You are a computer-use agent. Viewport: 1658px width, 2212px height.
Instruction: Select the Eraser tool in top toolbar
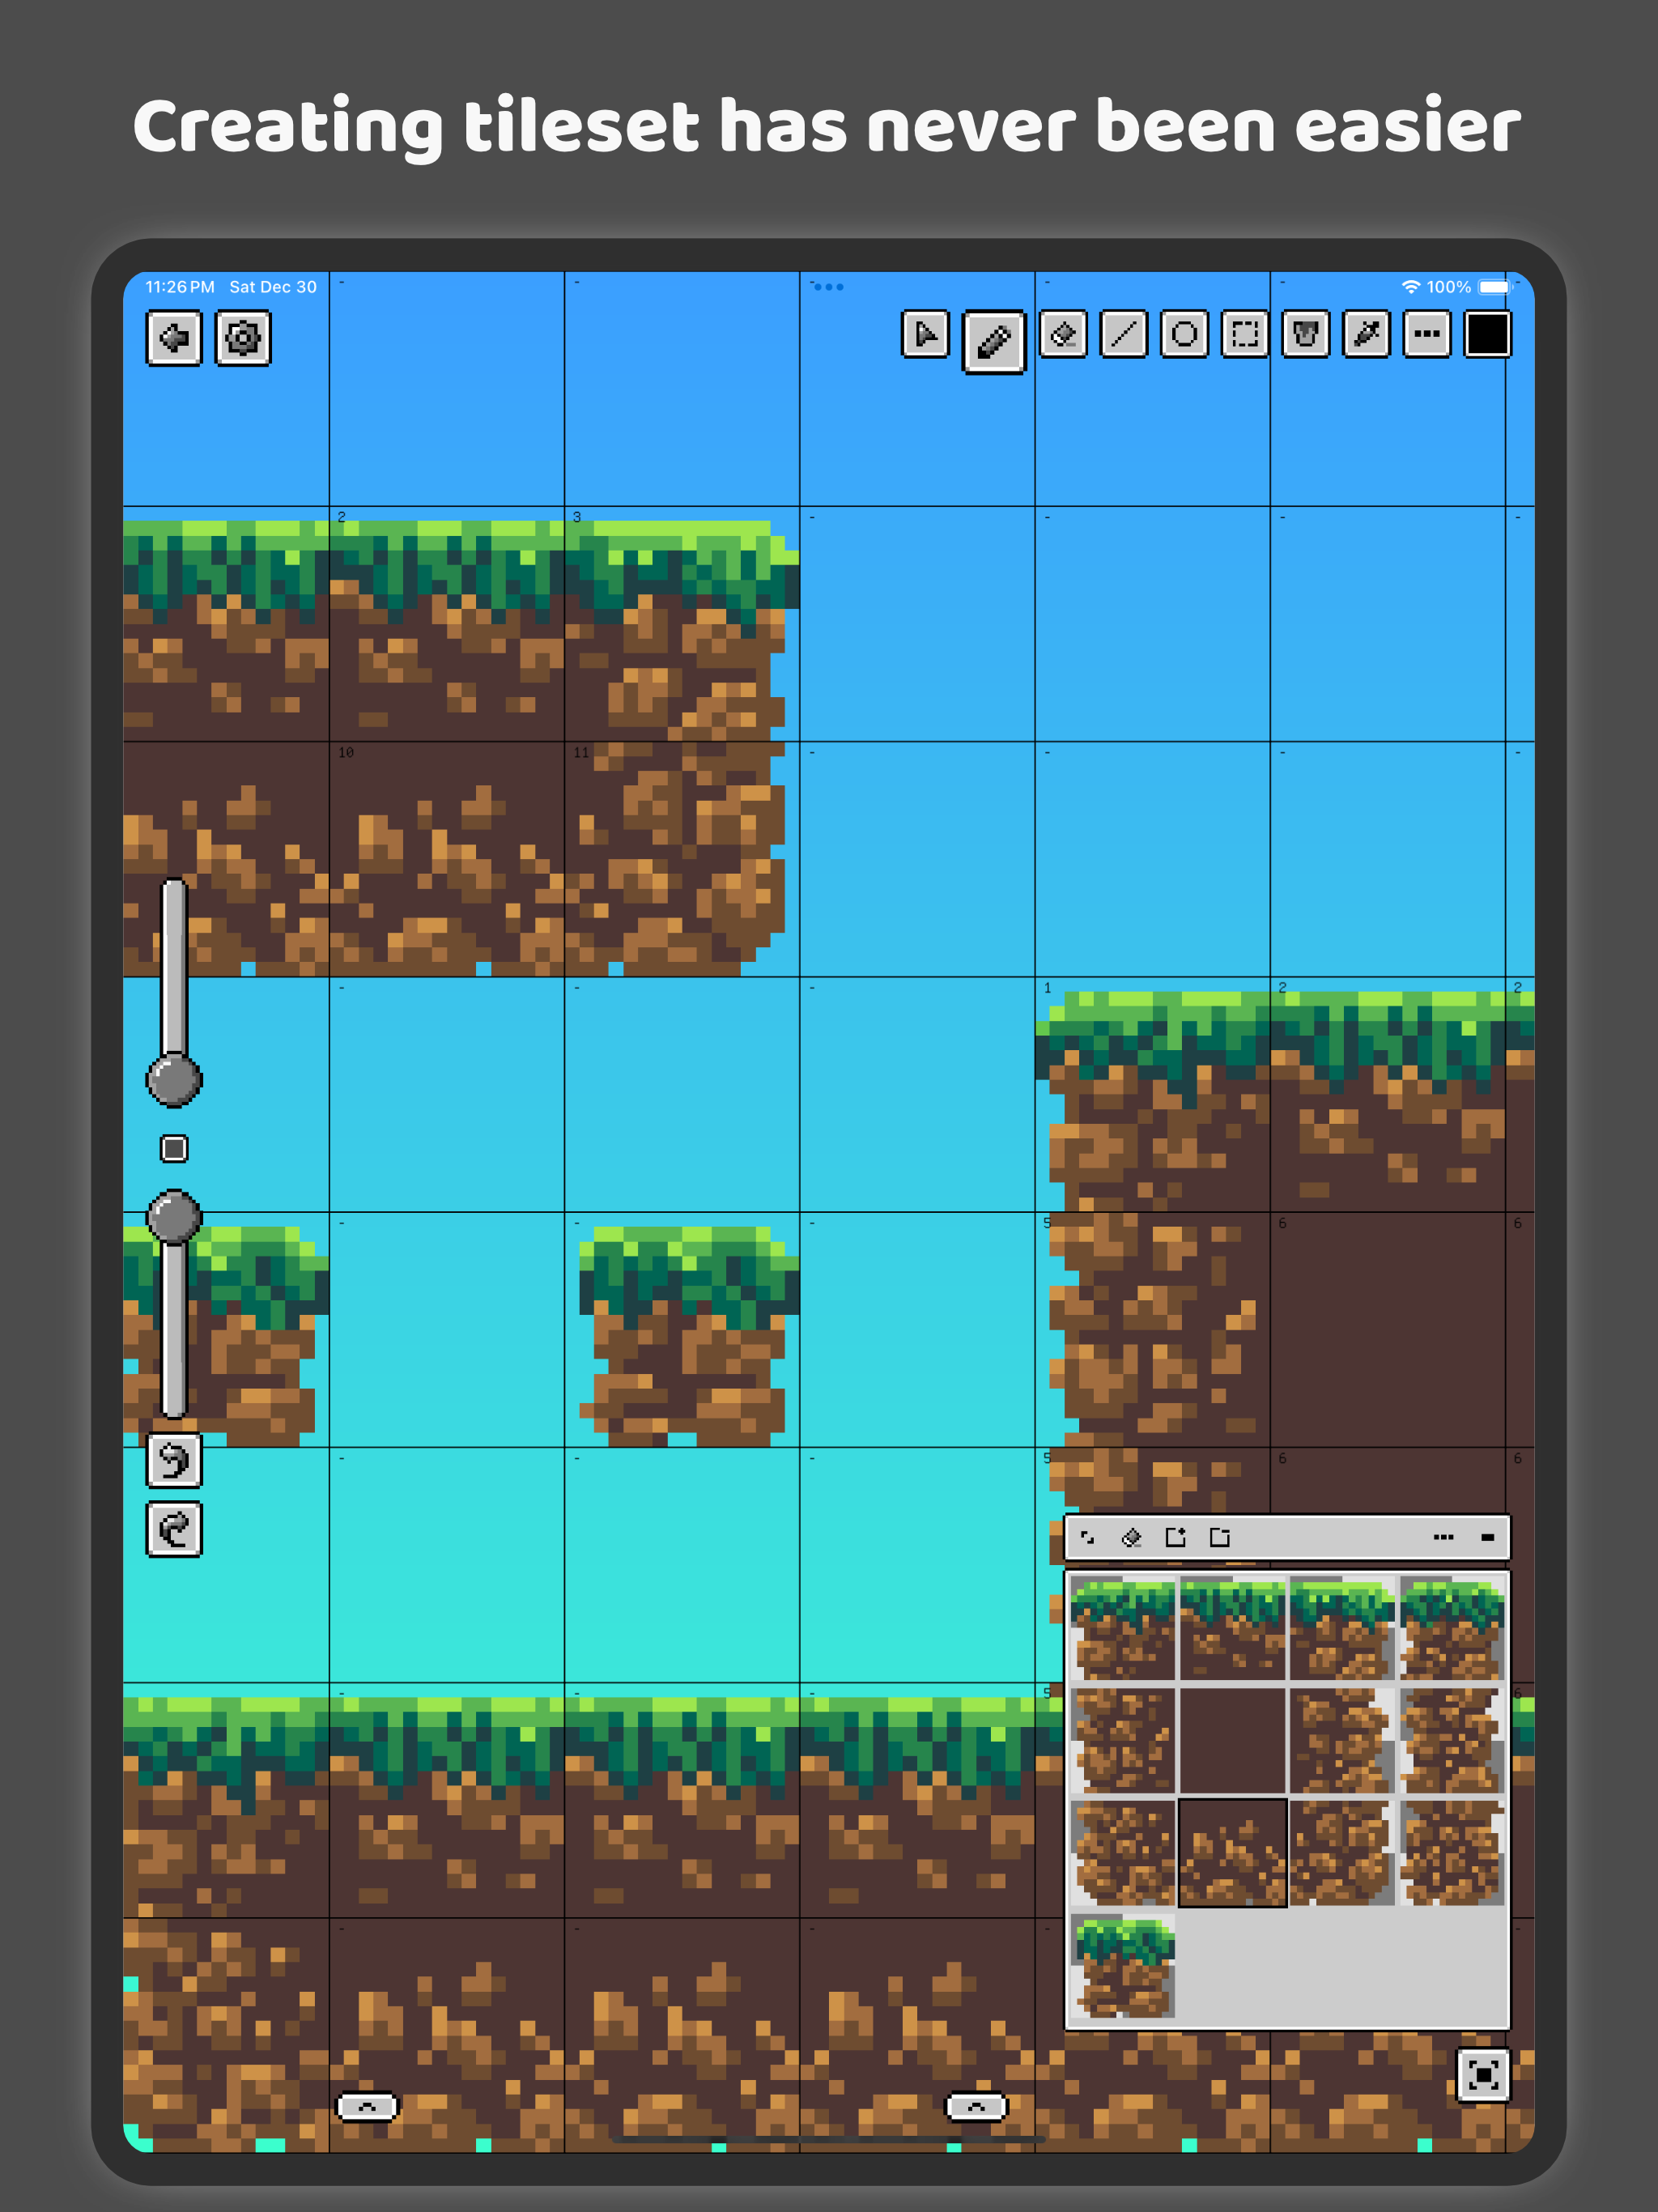pos(1063,334)
